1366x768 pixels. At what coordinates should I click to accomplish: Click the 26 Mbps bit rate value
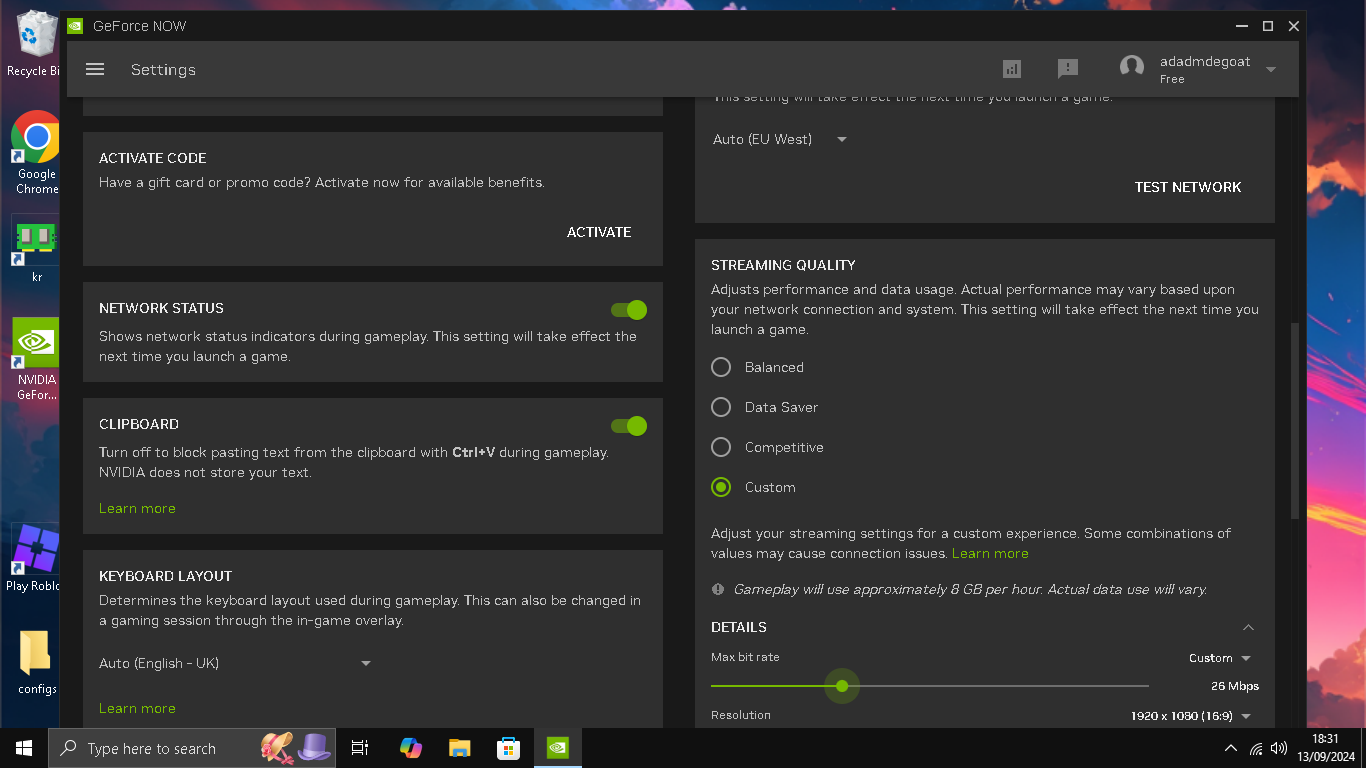(x=1235, y=686)
